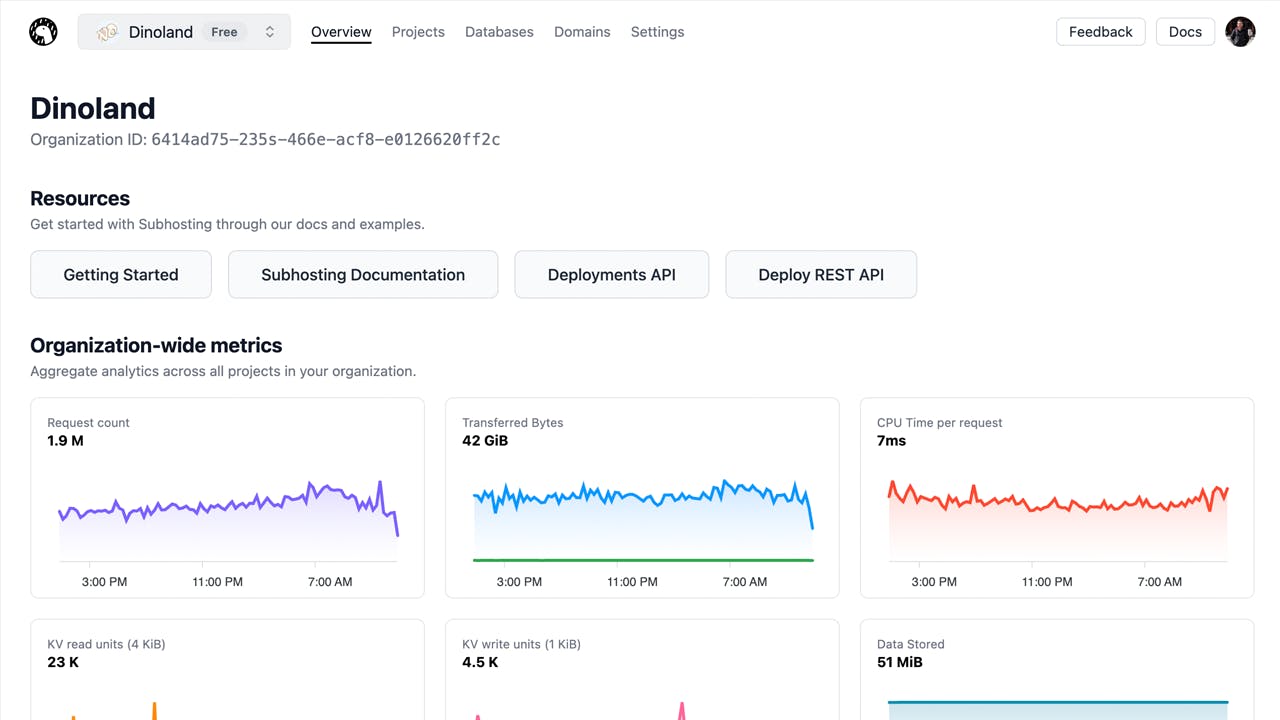The width and height of the screenshot is (1280, 720).
Task: Open the Settings tab
Action: click(x=657, y=32)
